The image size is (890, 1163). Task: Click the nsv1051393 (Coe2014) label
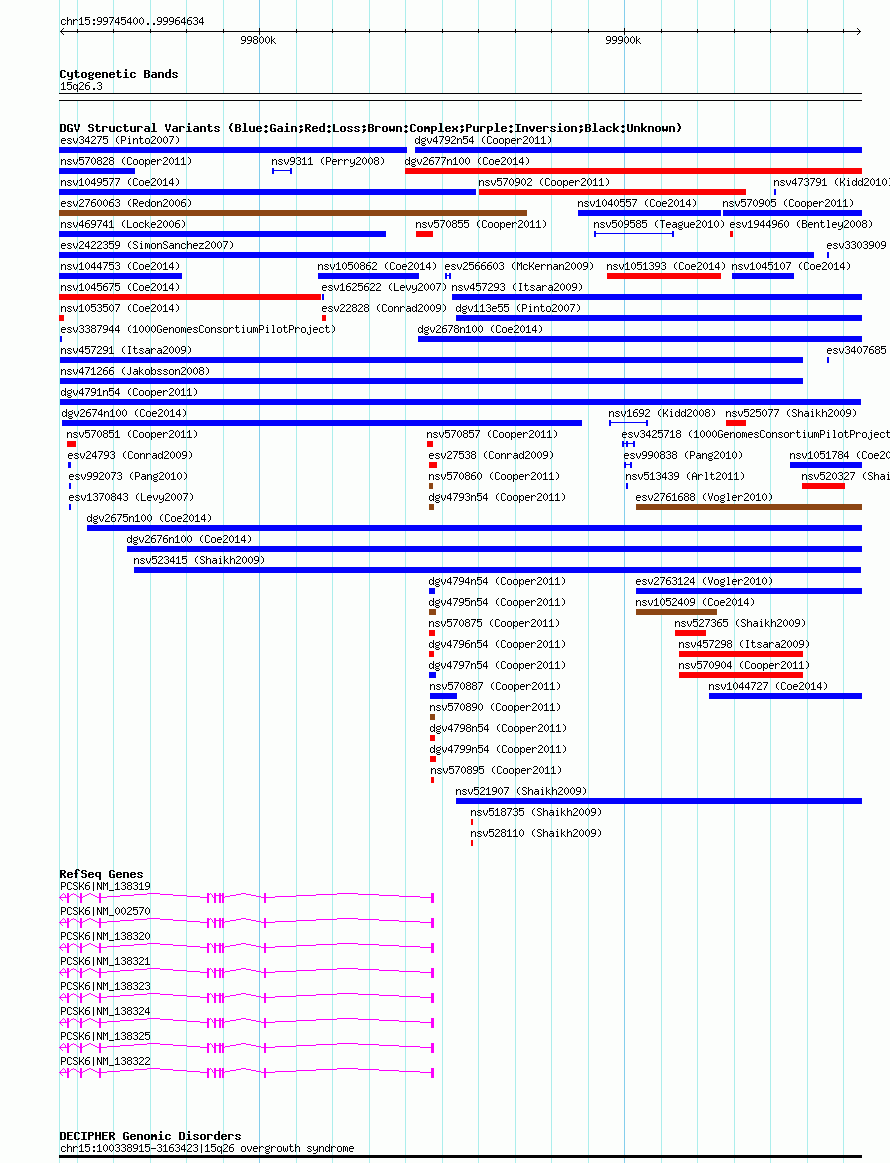click(666, 266)
